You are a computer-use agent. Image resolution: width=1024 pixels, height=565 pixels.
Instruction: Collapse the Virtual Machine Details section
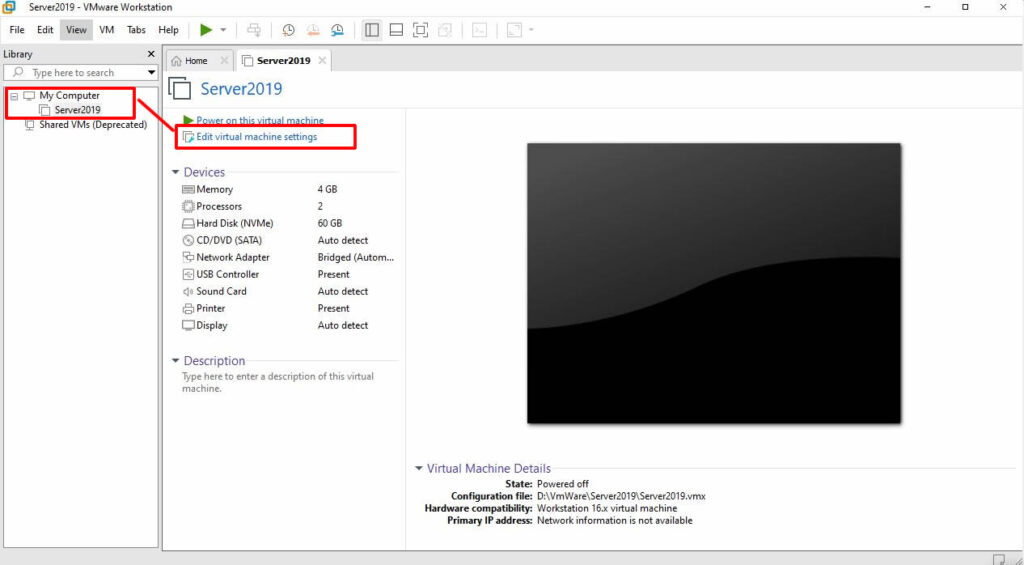(x=419, y=468)
